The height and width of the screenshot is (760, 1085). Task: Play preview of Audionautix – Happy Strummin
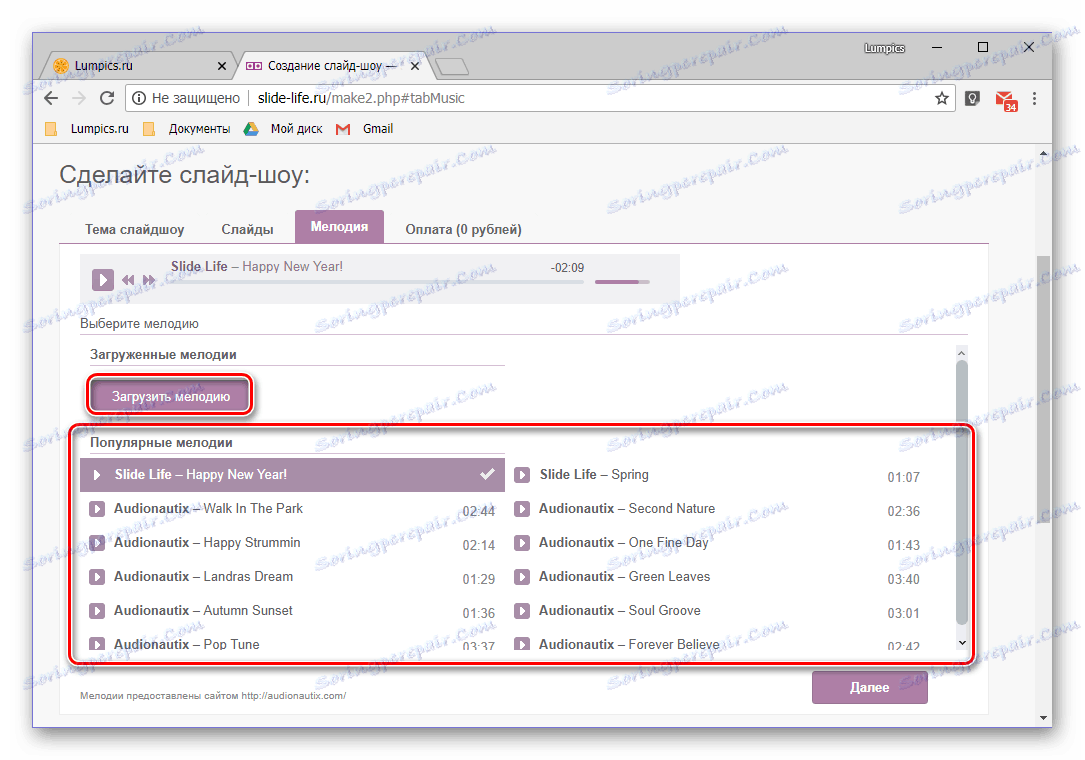point(97,543)
